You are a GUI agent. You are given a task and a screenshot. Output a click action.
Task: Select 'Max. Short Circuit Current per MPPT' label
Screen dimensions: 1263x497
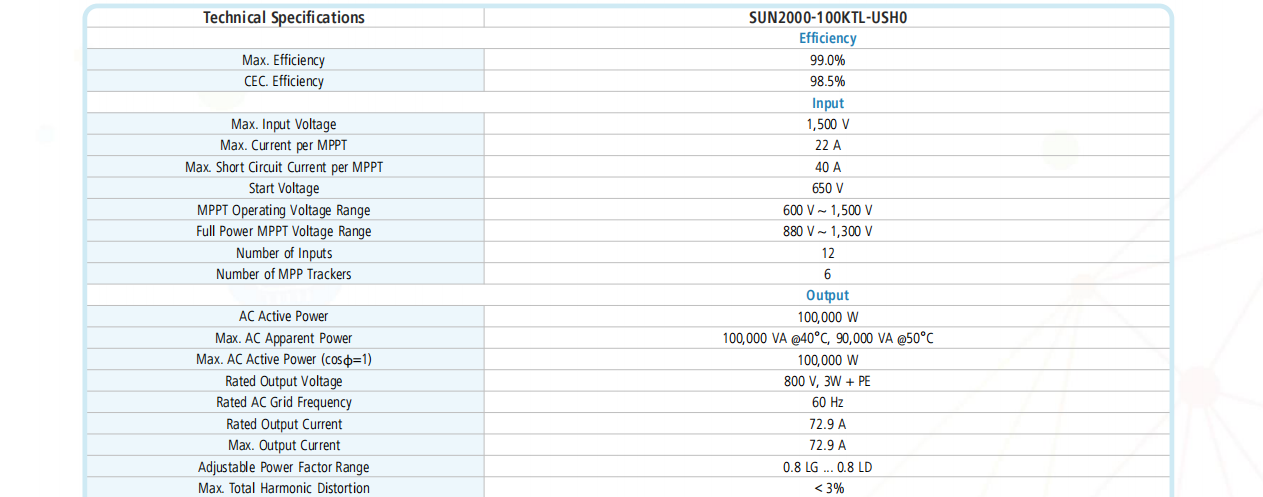click(284, 167)
